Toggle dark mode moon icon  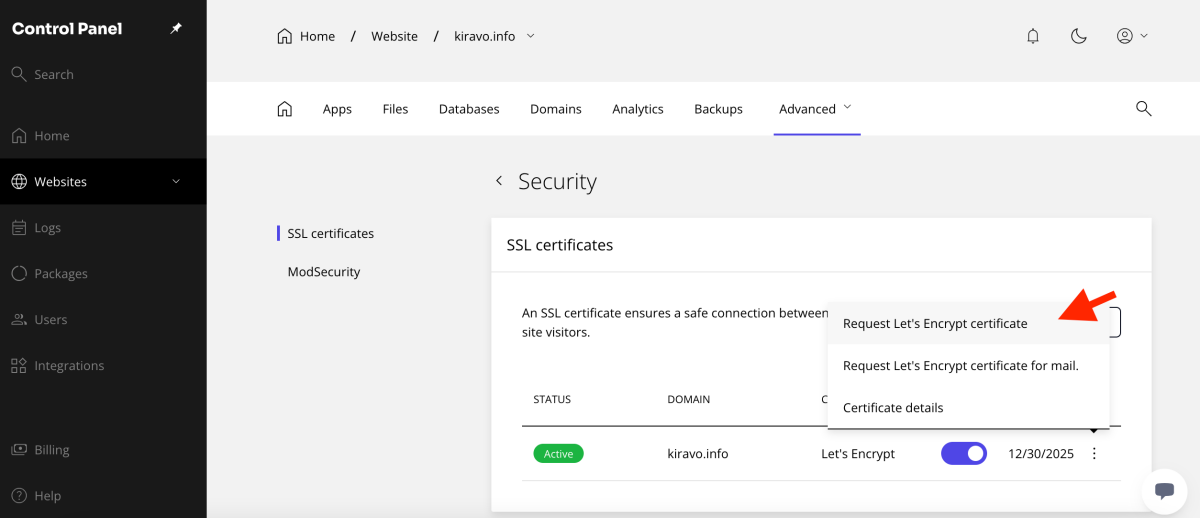[x=1078, y=36]
